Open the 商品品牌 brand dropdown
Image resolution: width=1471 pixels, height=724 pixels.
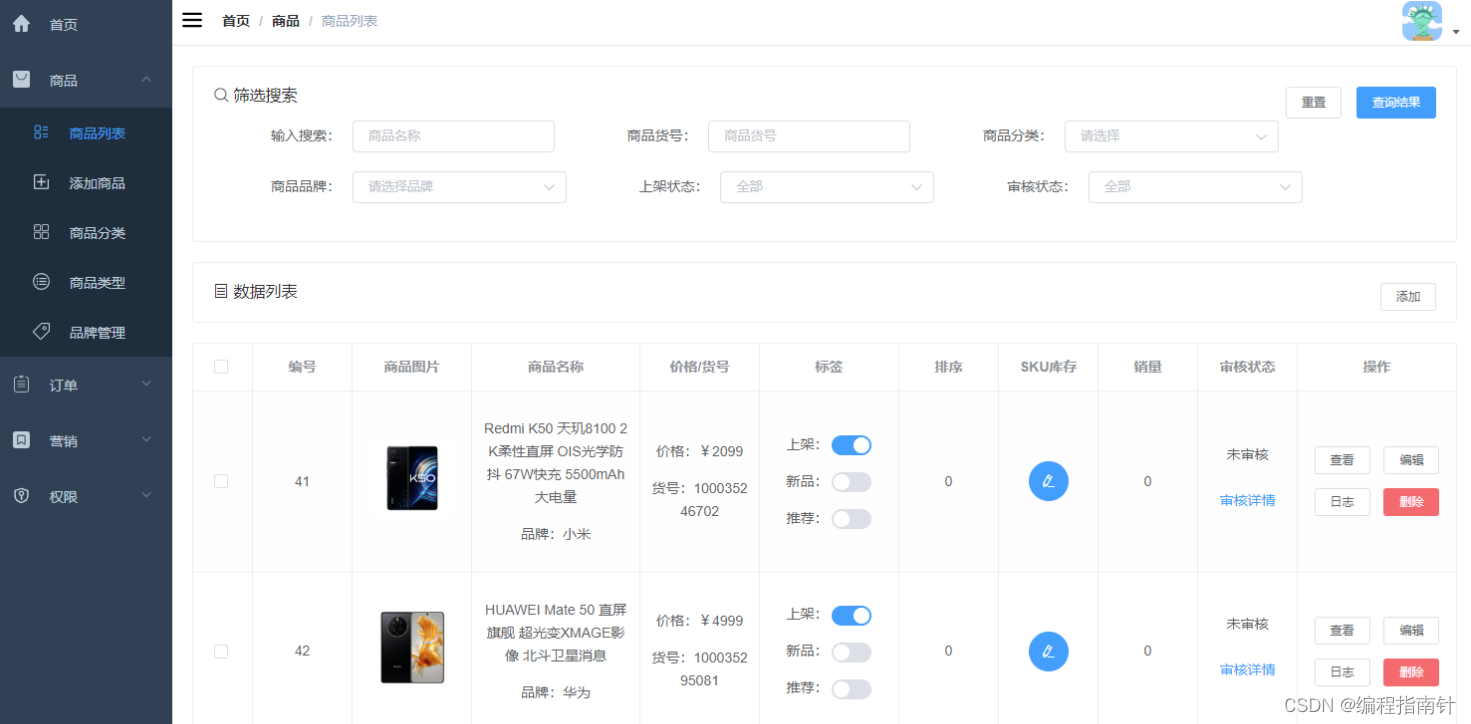tap(459, 187)
